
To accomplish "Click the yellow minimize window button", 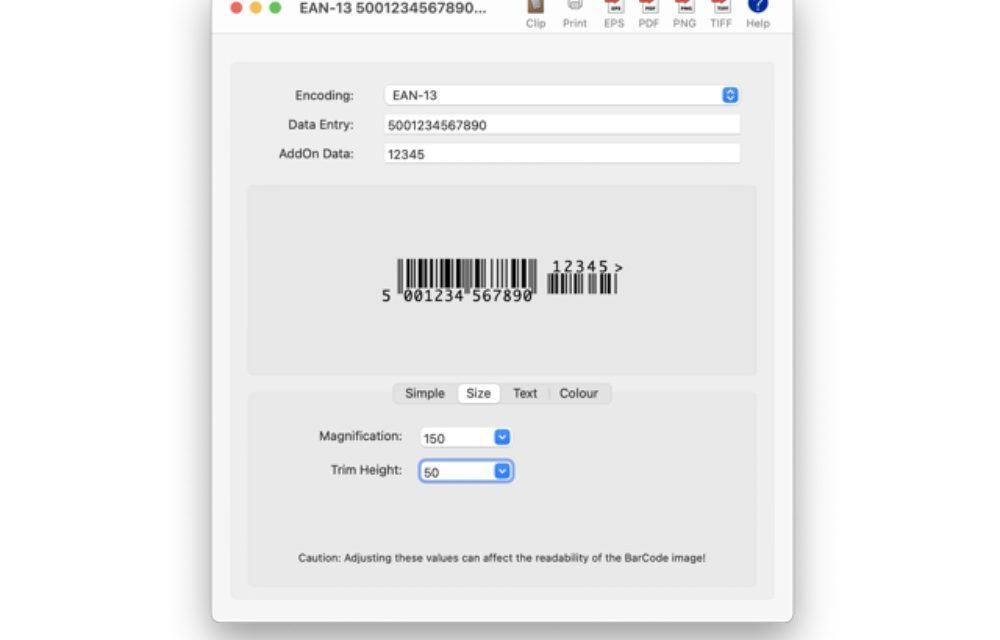I will (x=256, y=8).
